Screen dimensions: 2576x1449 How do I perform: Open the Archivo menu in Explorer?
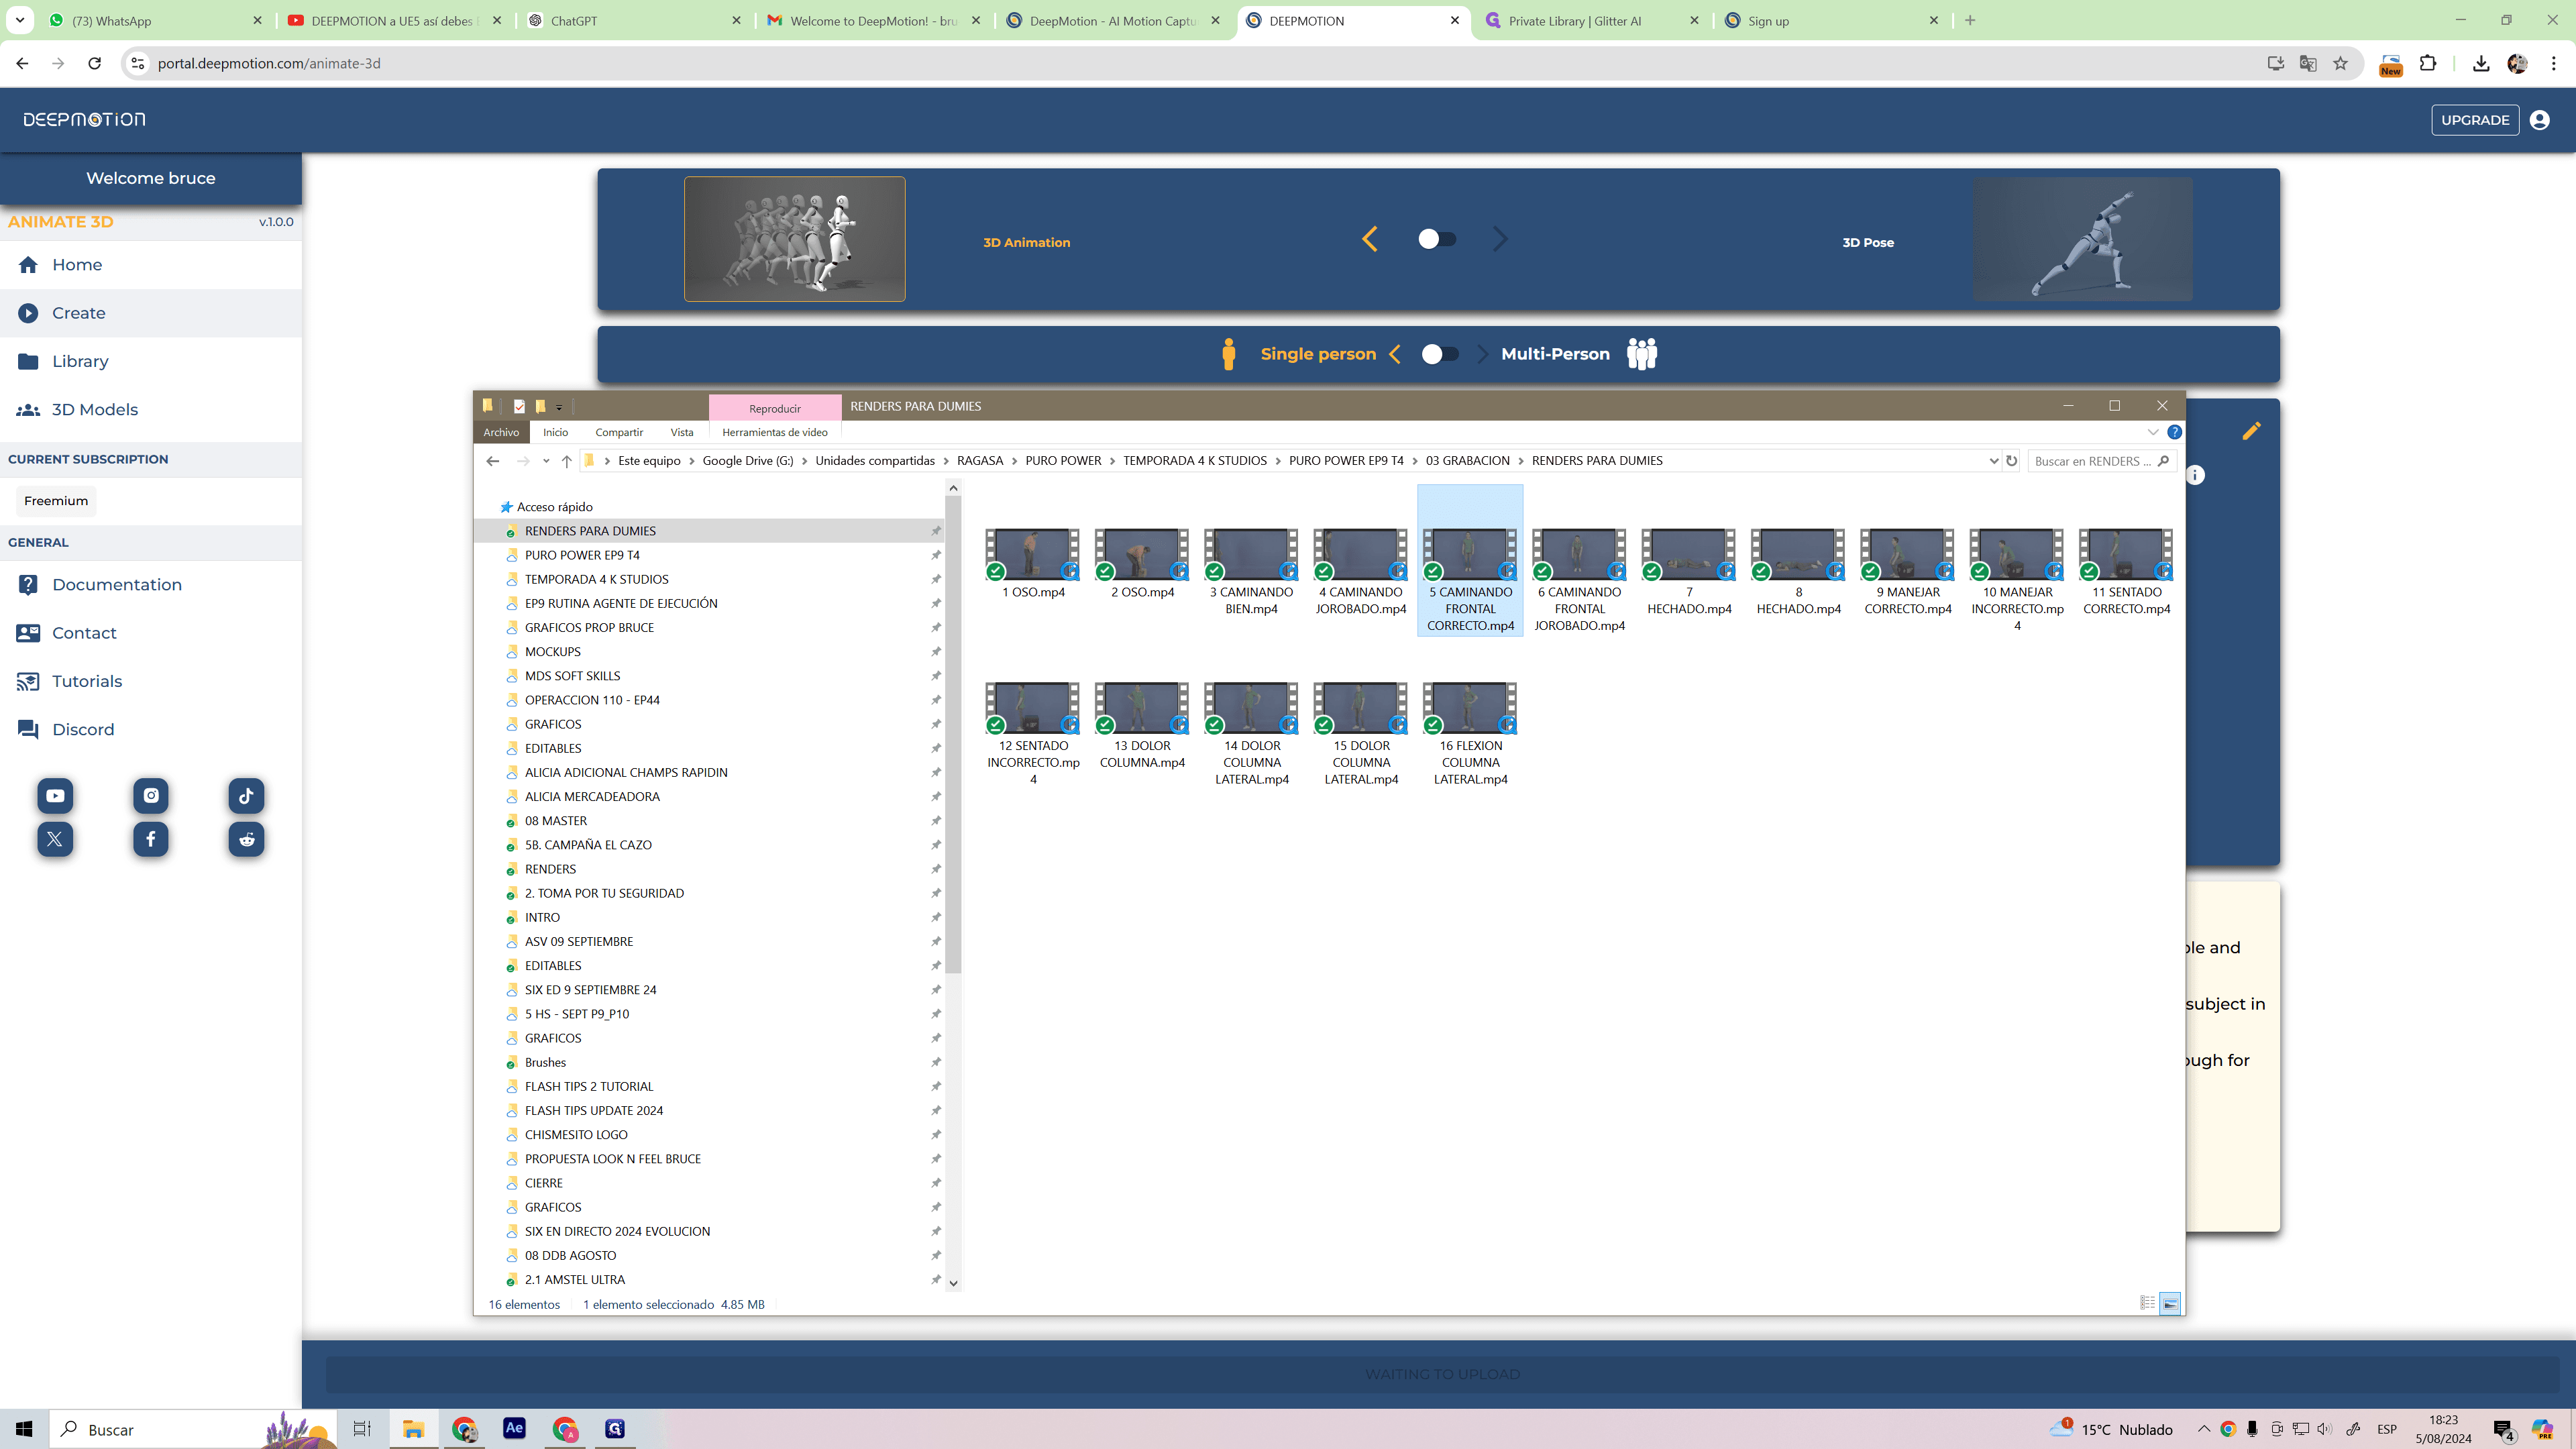(x=501, y=433)
